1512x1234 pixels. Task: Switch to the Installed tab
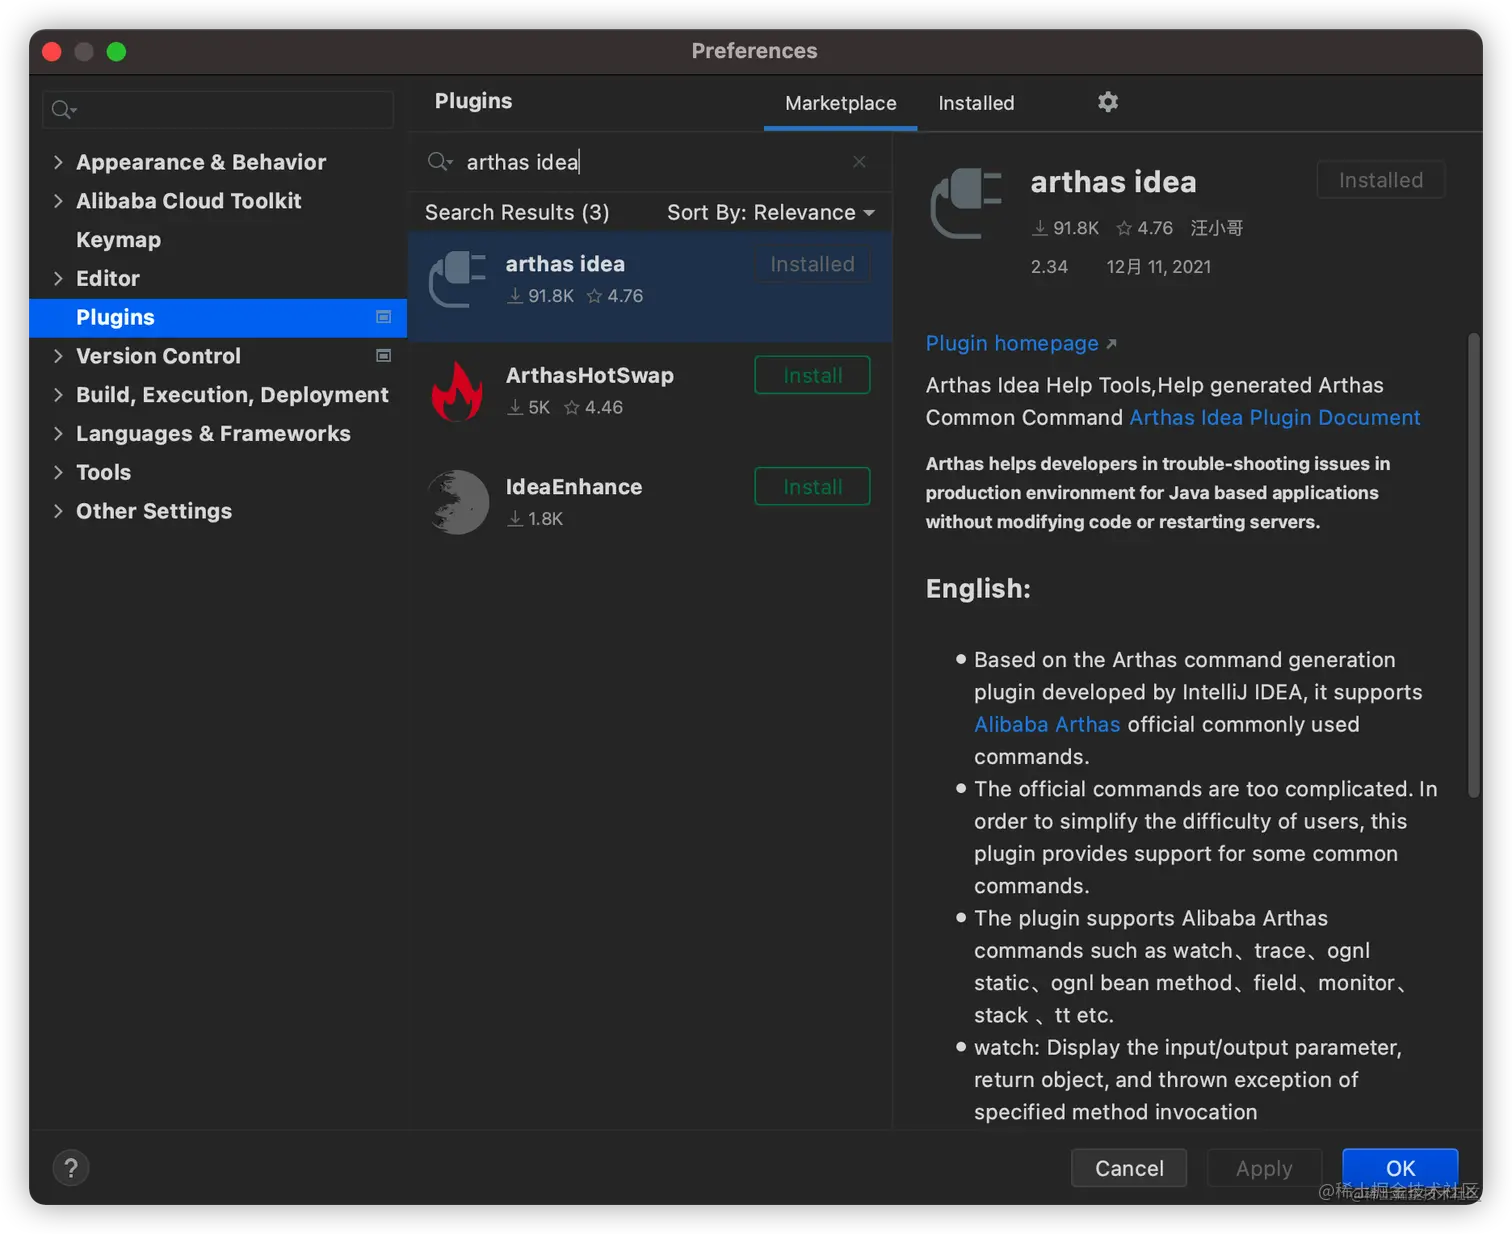pyautogui.click(x=976, y=103)
